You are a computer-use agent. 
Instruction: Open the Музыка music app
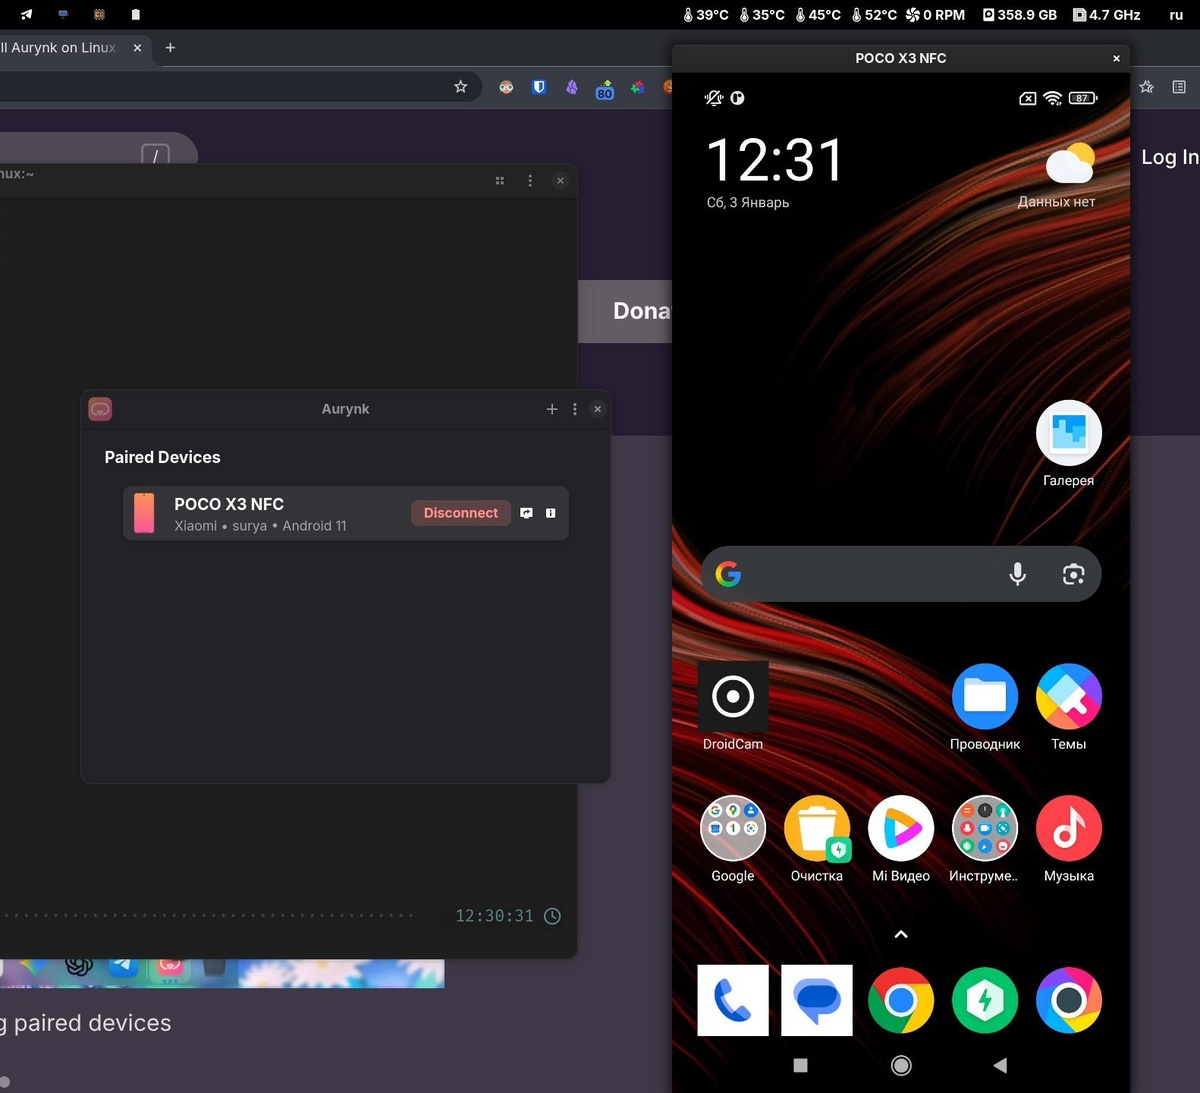click(x=1069, y=838)
